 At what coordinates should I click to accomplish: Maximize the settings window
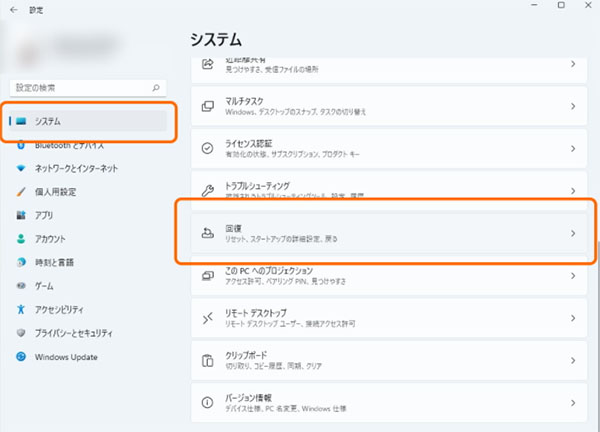coord(561,5)
